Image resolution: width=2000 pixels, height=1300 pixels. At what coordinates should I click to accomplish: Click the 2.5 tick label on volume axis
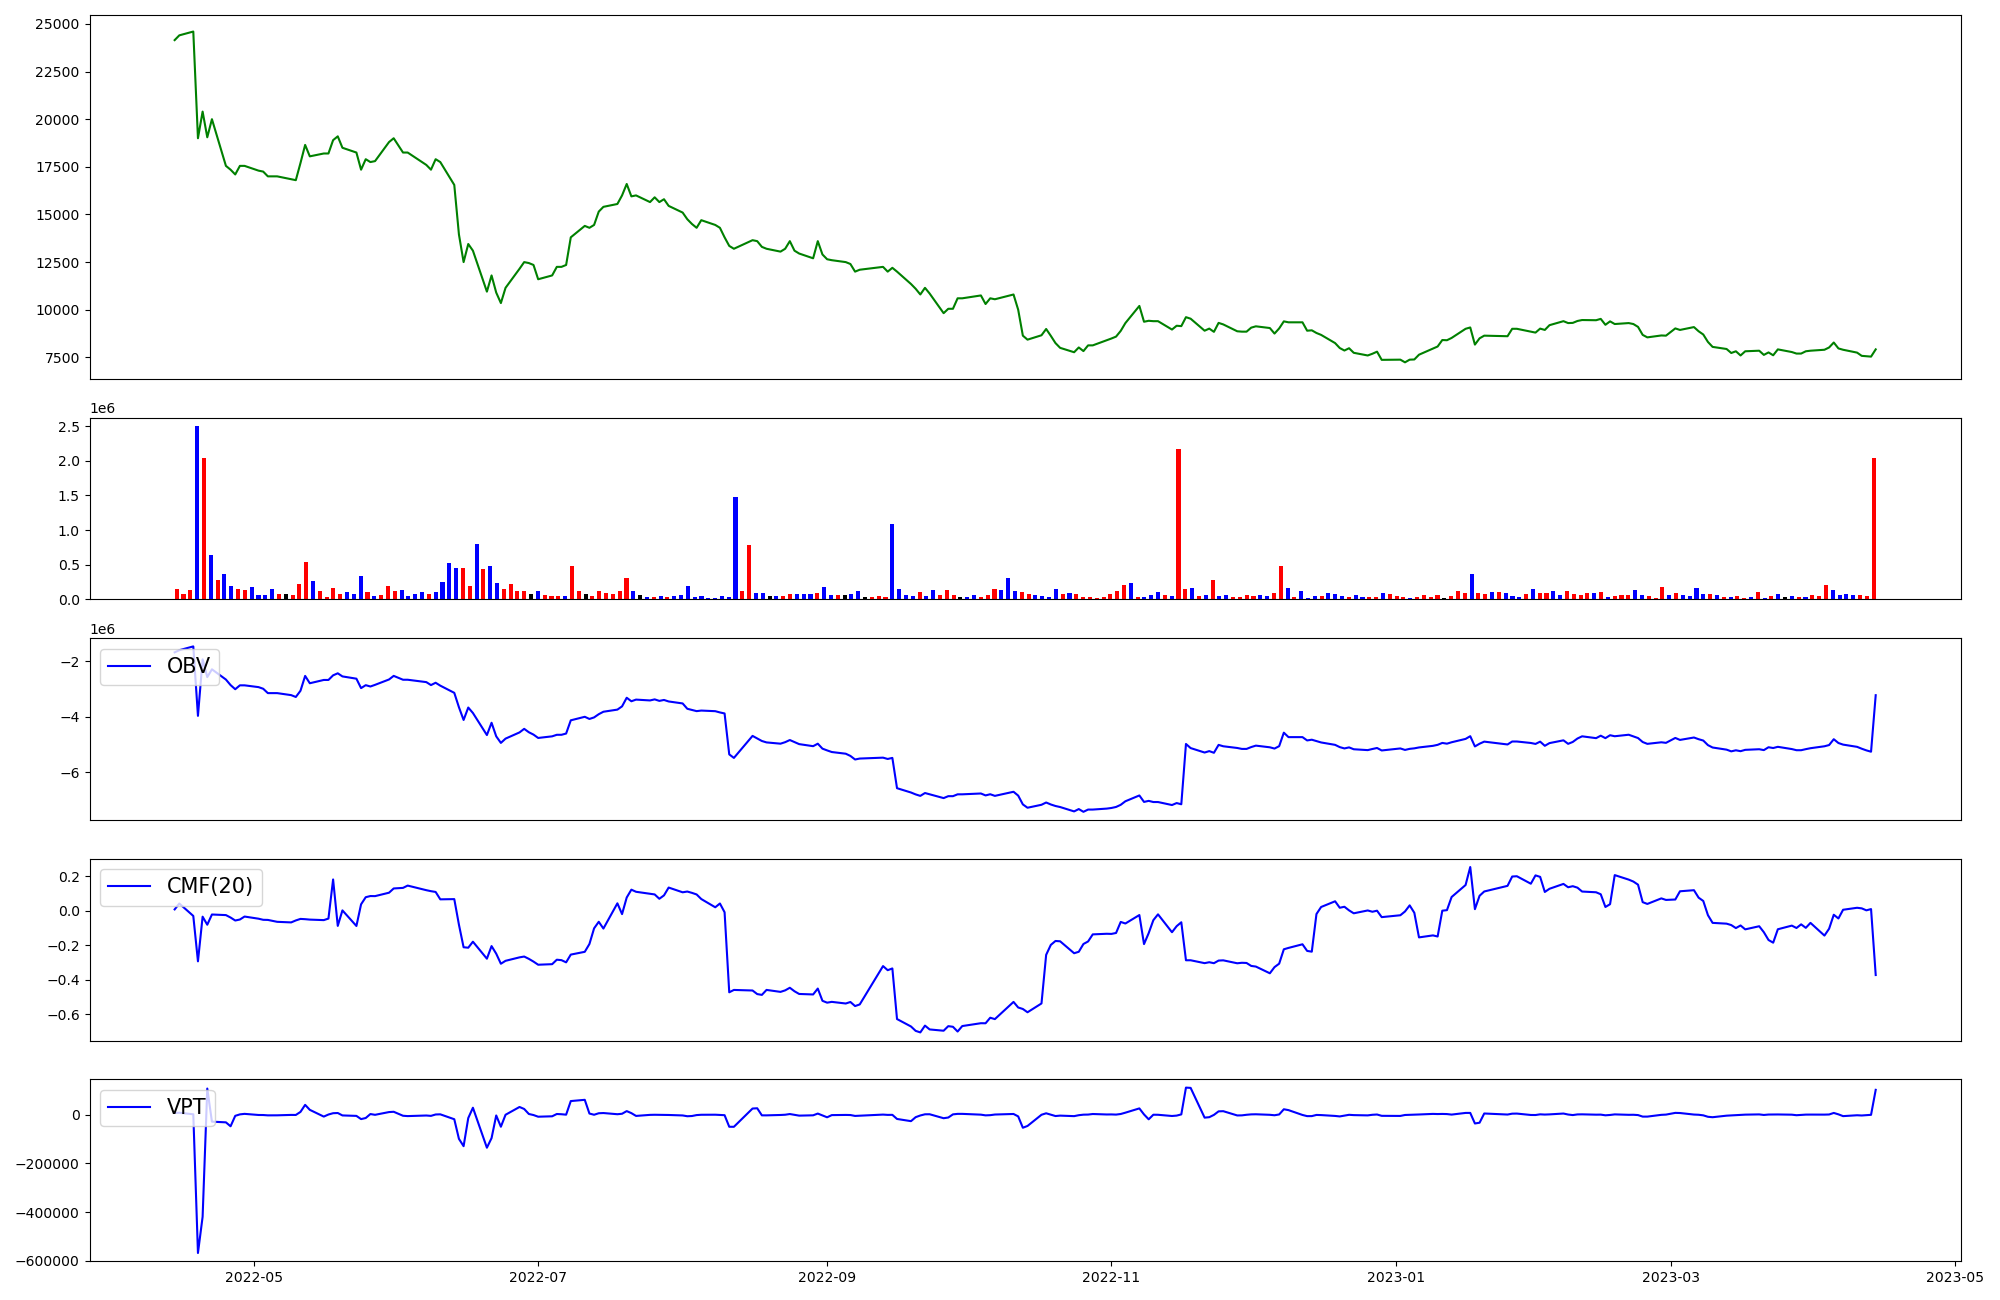click(69, 427)
